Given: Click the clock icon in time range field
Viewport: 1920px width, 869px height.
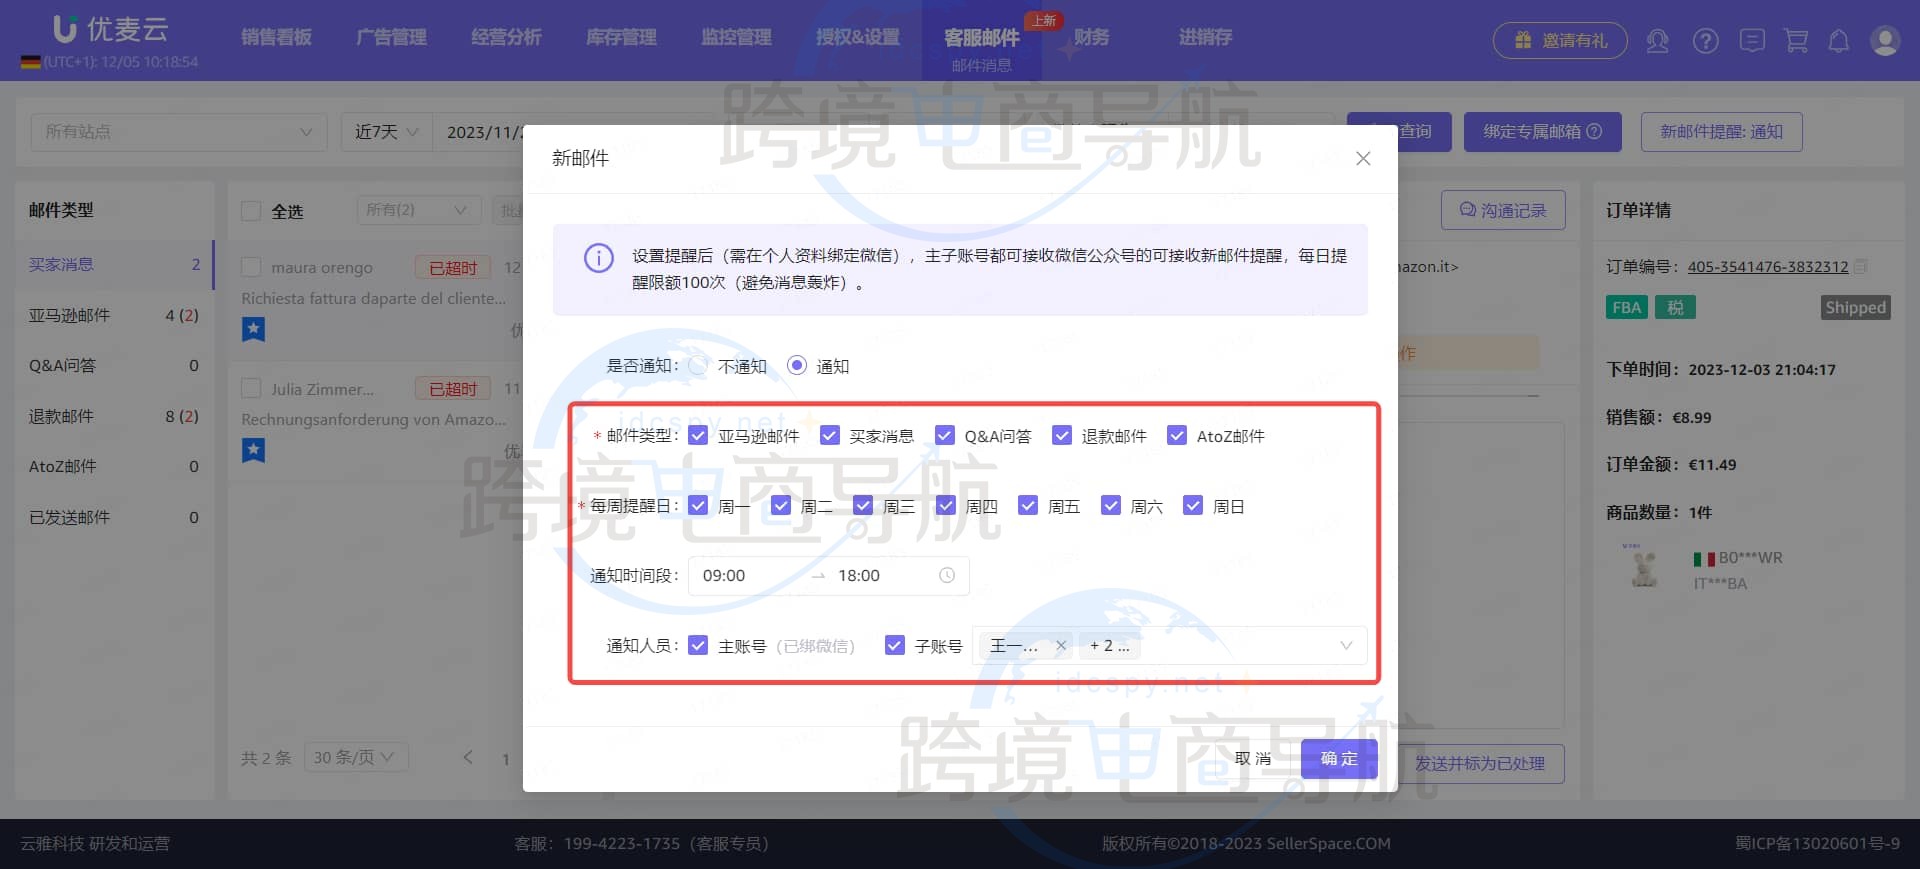Looking at the screenshot, I should point(946,575).
